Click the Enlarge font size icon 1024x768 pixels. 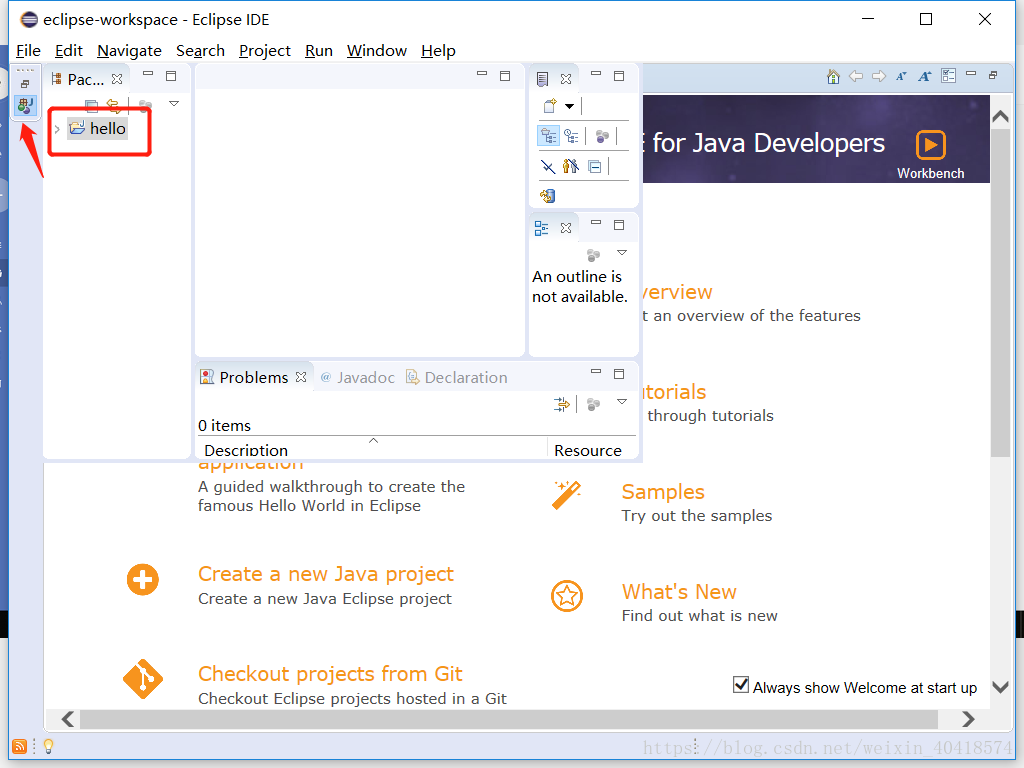tap(924, 76)
